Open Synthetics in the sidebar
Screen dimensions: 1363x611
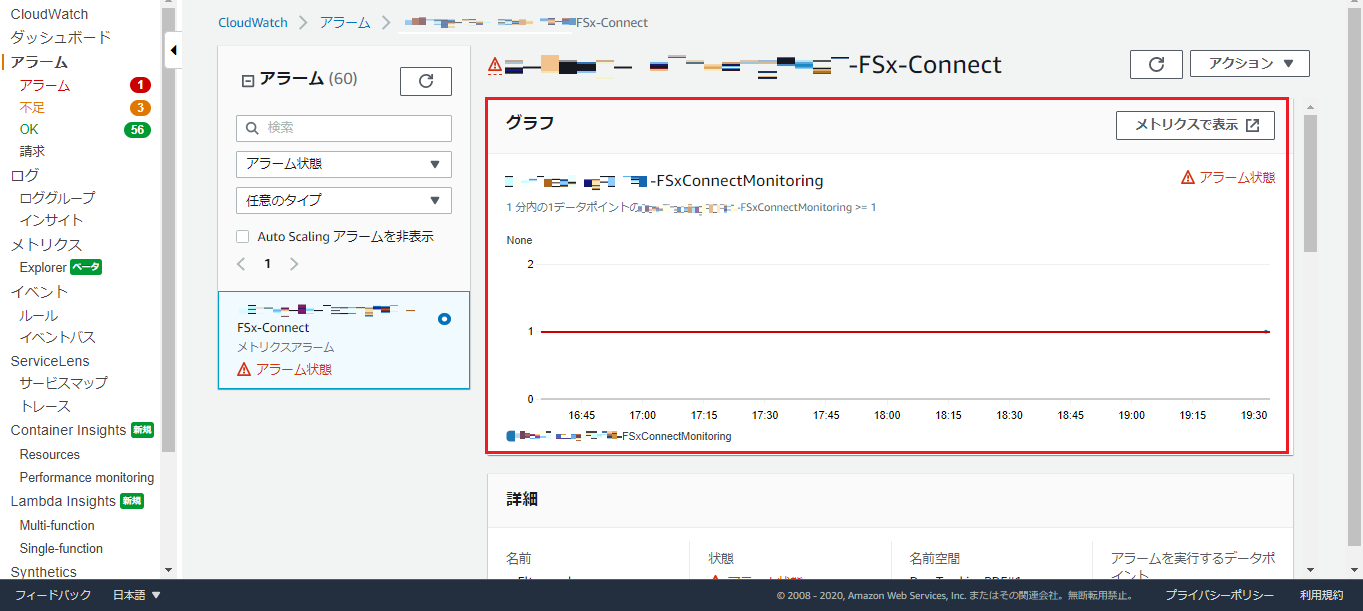[43, 572]
